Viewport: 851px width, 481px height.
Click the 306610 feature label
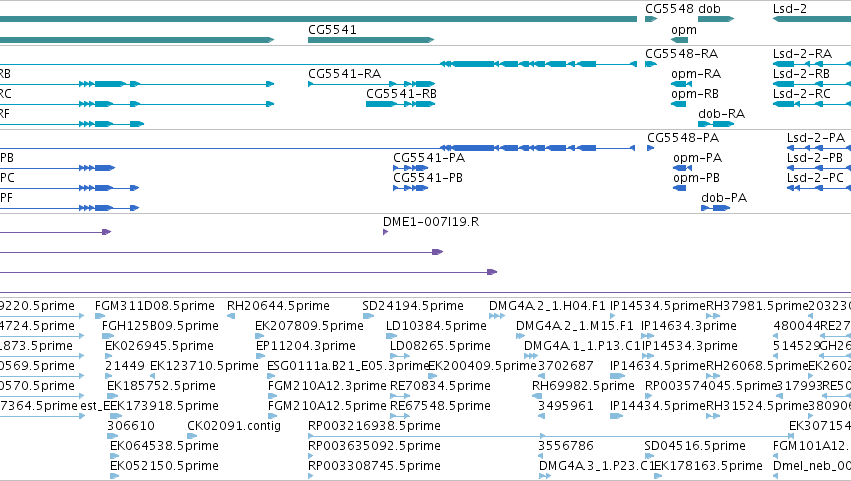click(x=131, y=427)
